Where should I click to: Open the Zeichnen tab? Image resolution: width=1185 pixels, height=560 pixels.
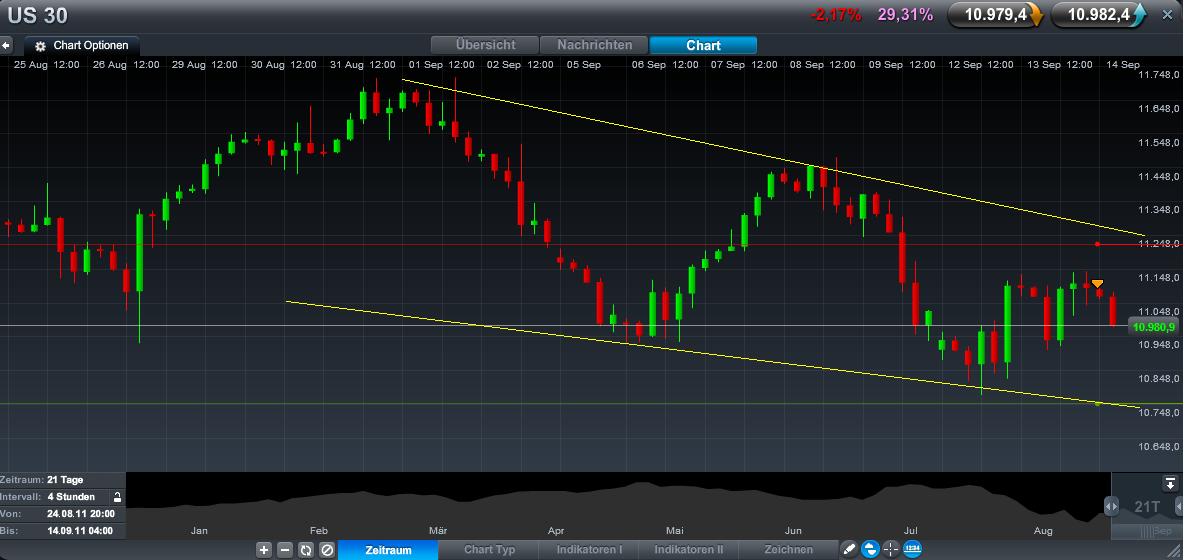[788, 550]
